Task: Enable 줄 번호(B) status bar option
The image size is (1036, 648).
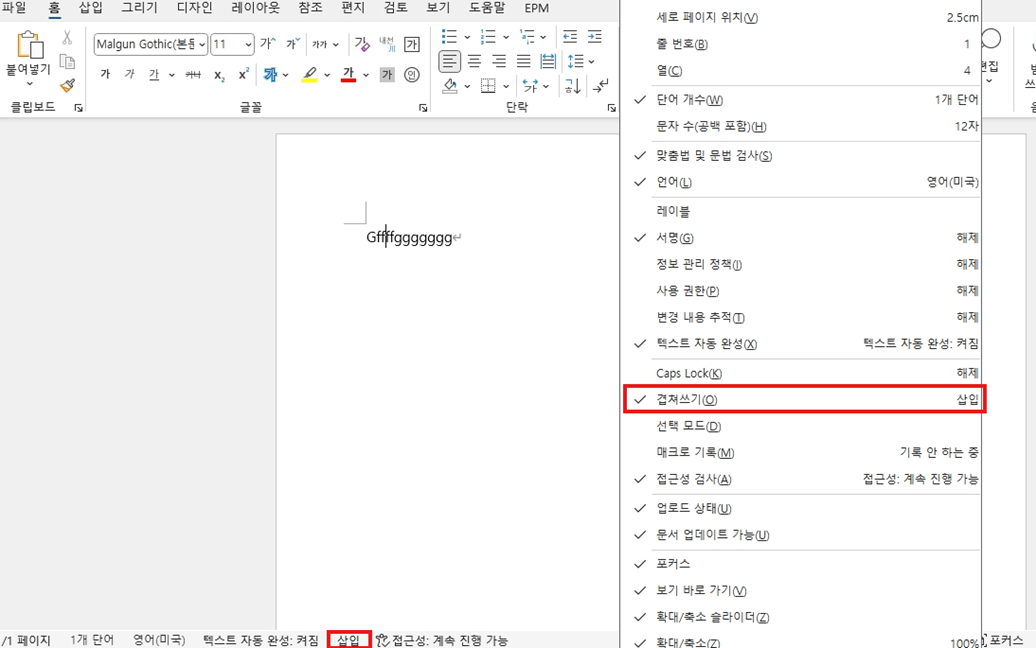Action: 802,44
